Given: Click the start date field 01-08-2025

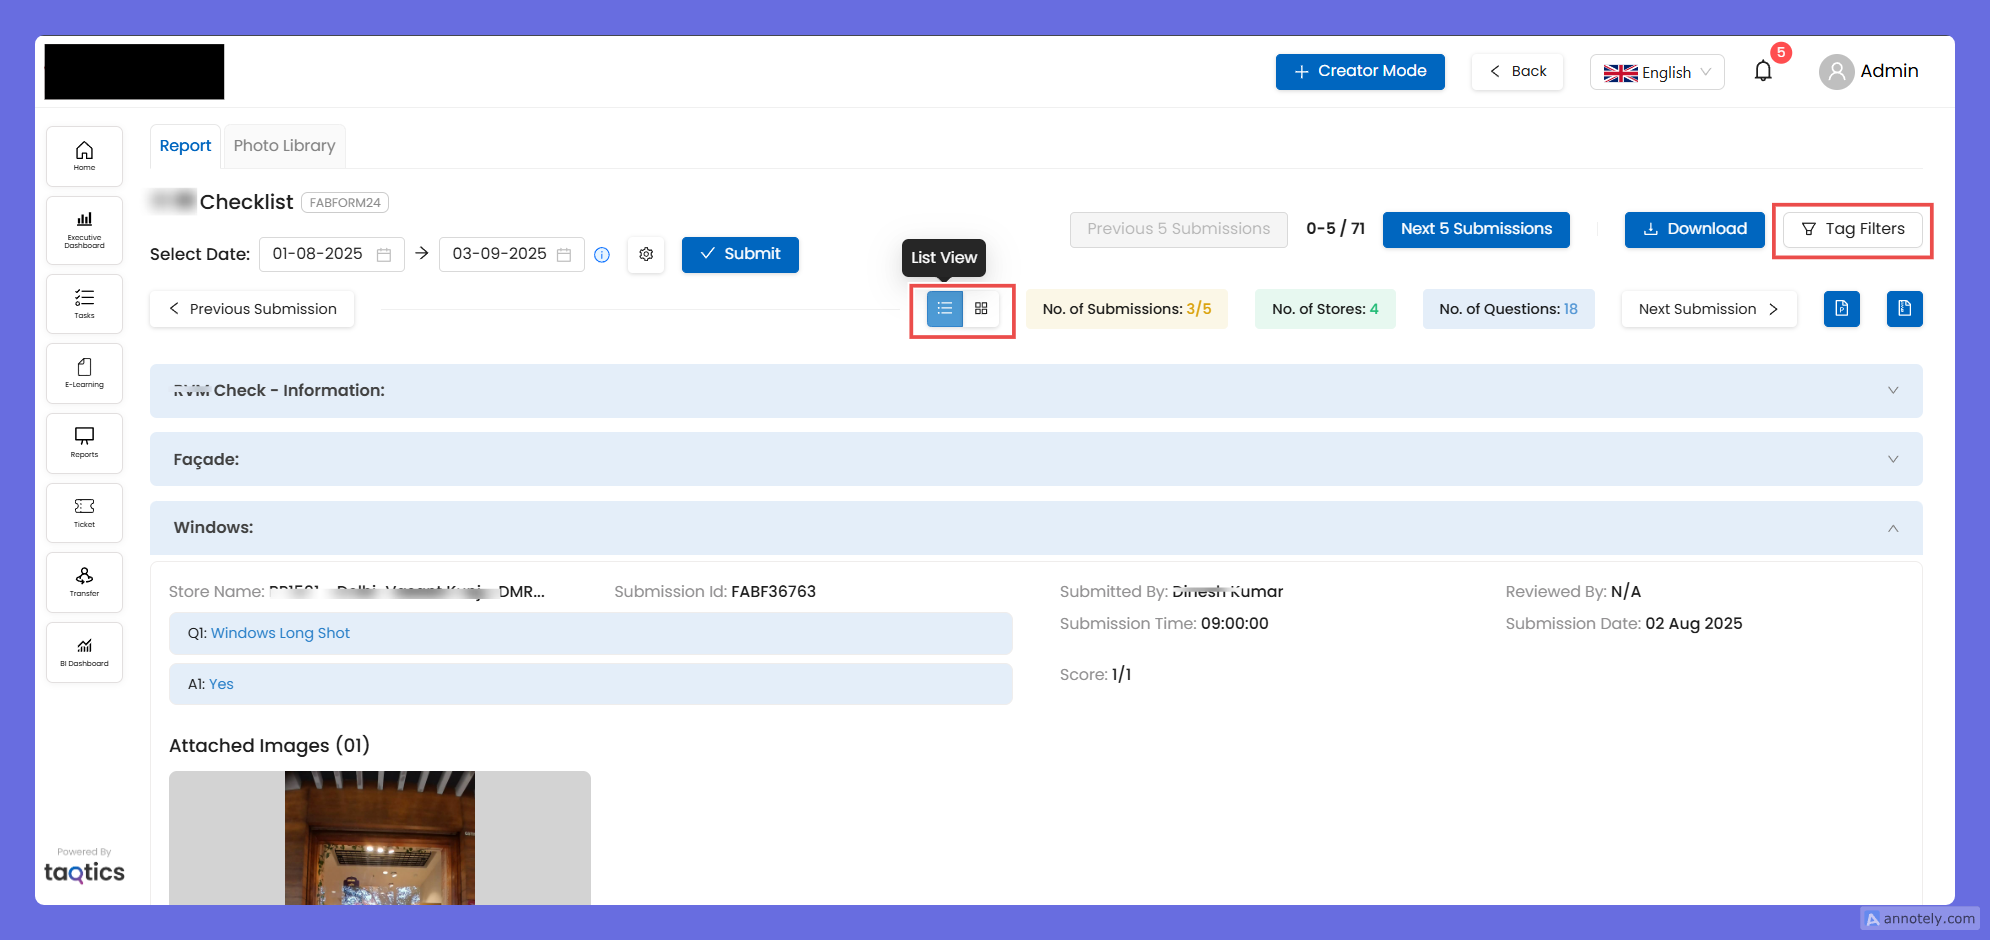Looking at the screenshot, I should pos(332,255).
